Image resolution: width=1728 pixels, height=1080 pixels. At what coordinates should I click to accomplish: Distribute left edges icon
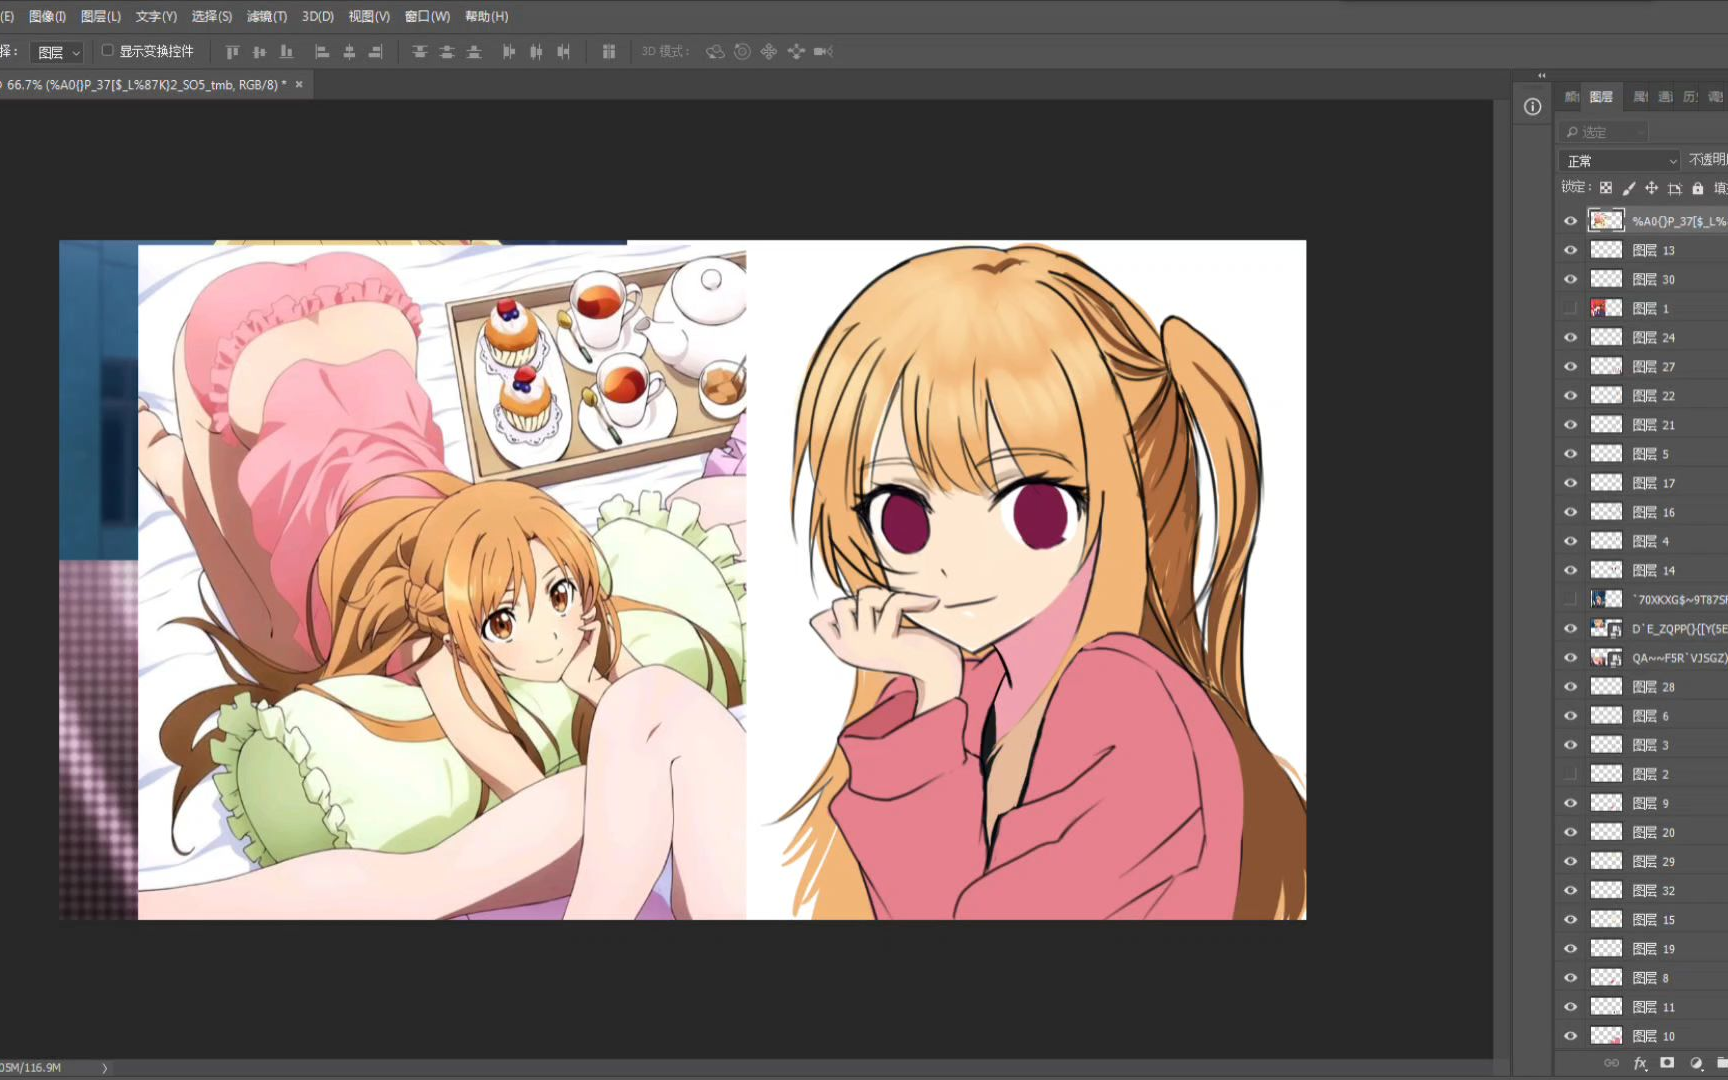[509, 52]
